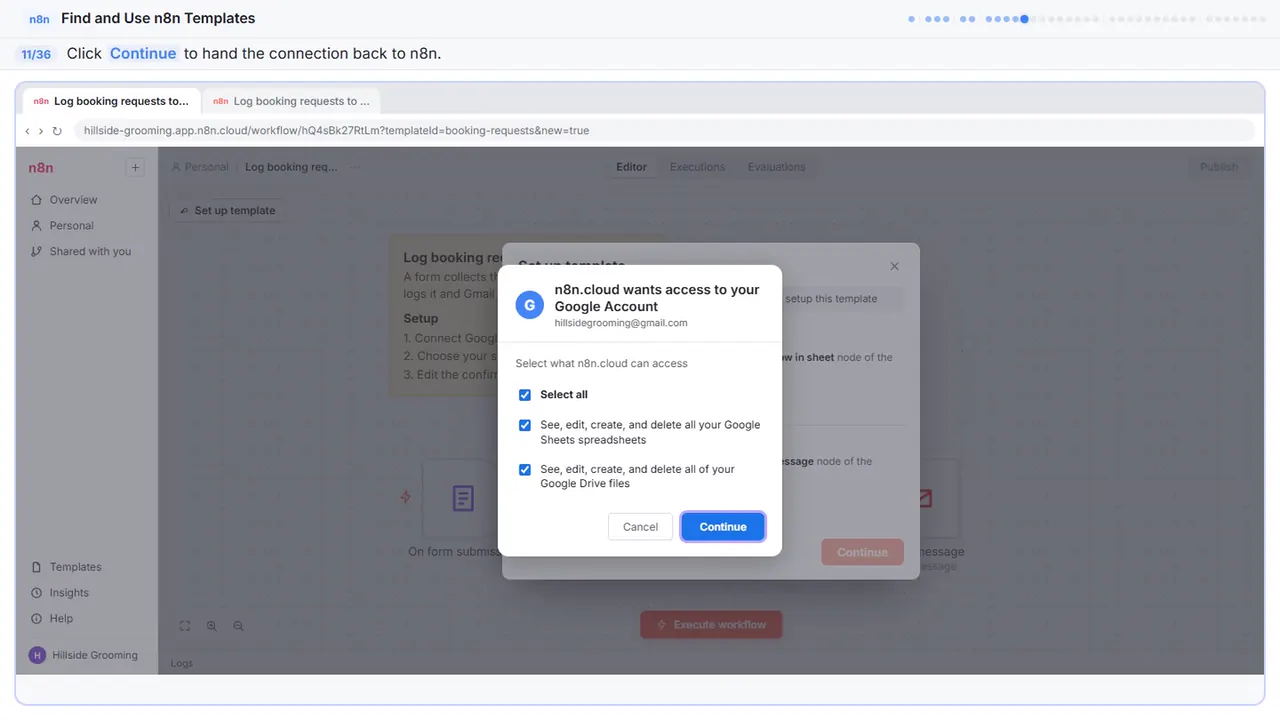Open the workflow three-dots menu
Viewport: 1280px width, 720px height.
(x=354, y=167)
